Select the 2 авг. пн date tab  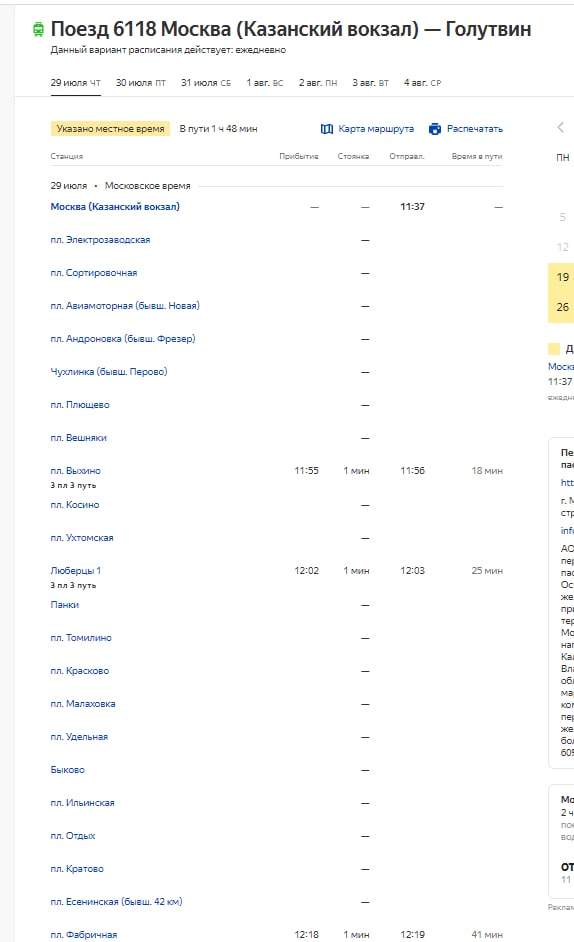(x=318, y=83)
